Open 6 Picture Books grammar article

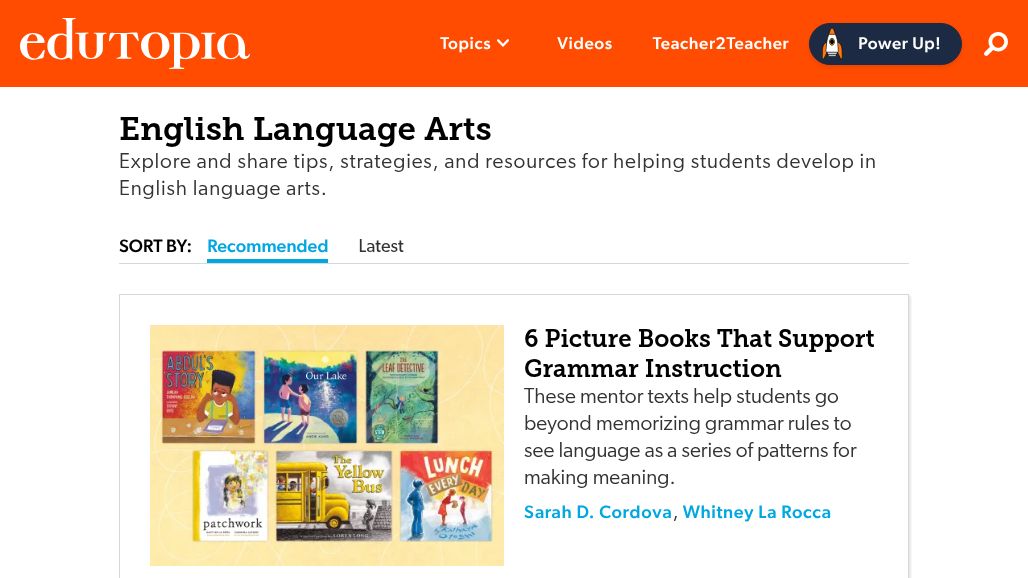point(699,353)
